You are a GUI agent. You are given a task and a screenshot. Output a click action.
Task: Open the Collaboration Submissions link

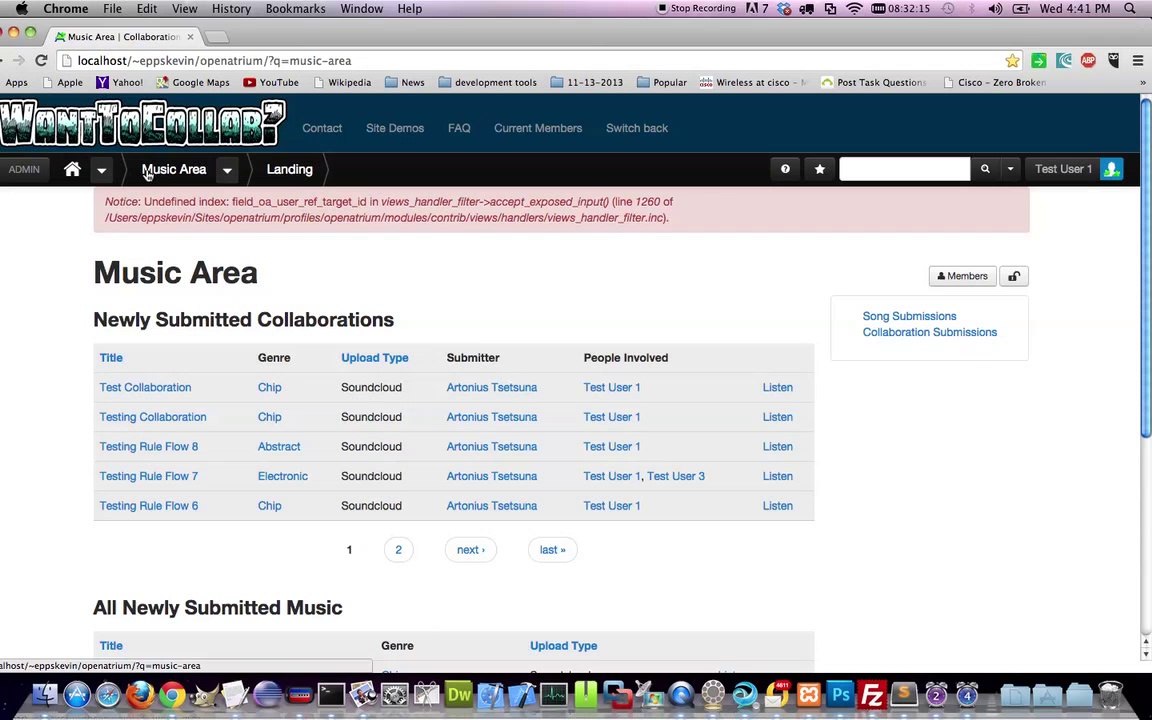click(x=929, y=332)
